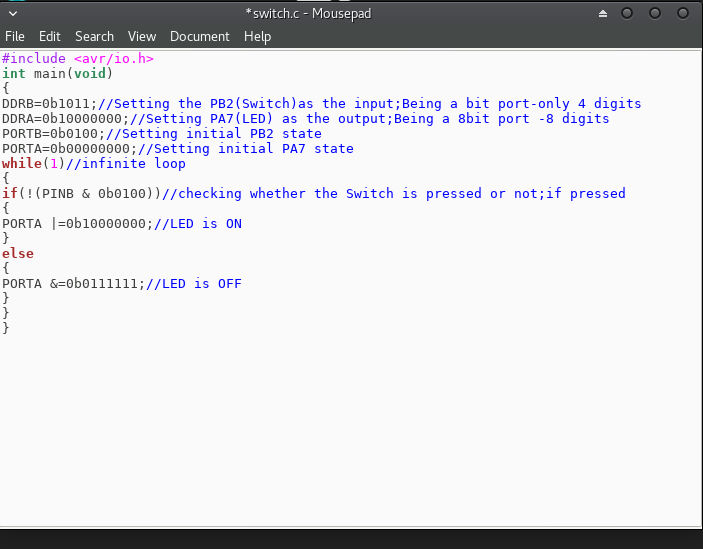Click the '//Setting initial PA7 state' comment
The width and height of the screenshot is (703, 549).
coord(246,149)
